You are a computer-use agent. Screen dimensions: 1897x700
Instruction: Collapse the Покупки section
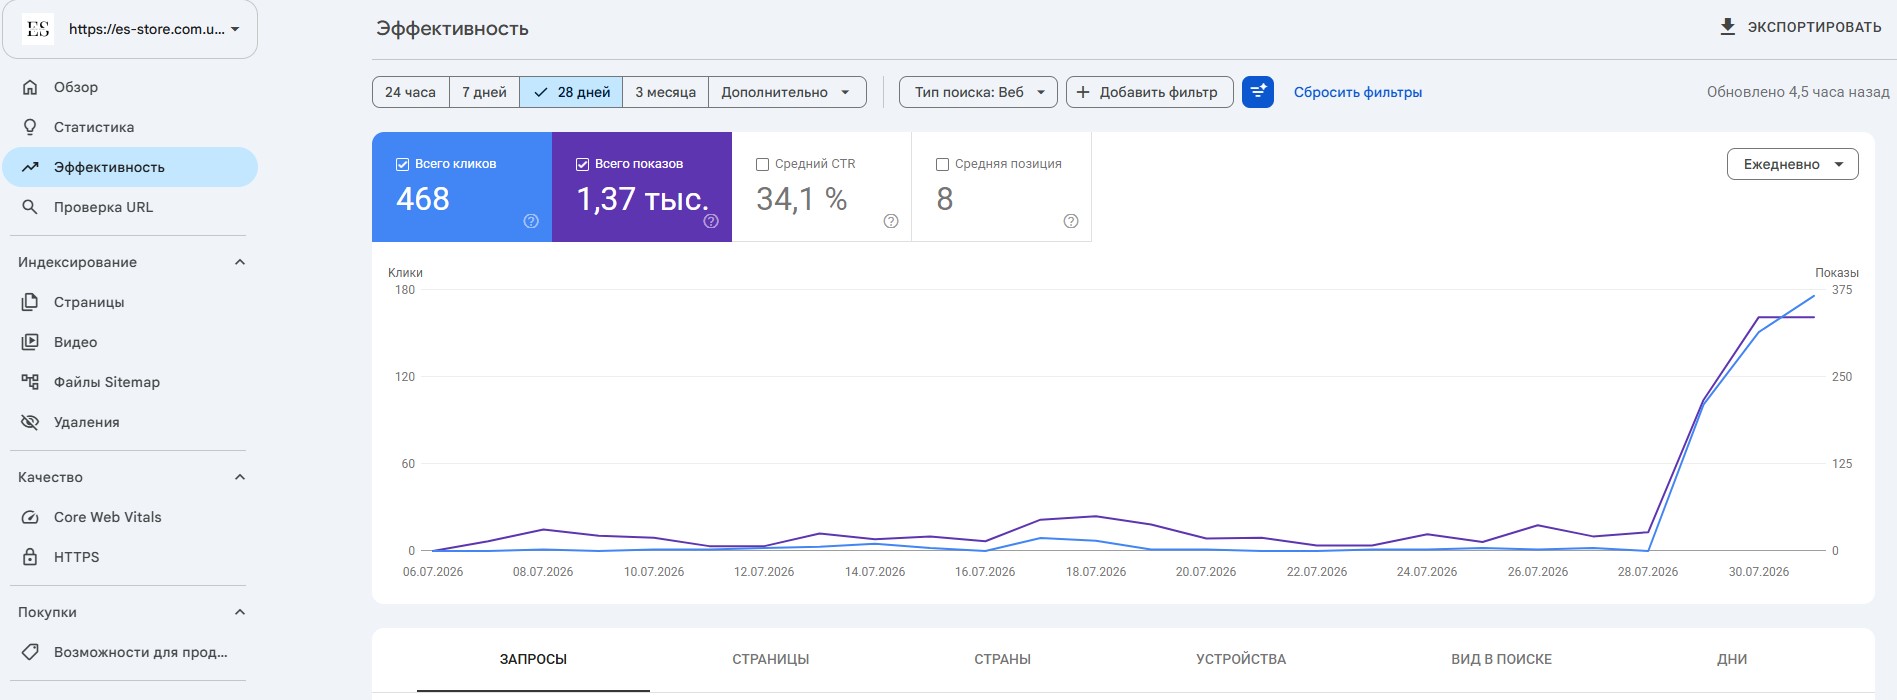coord(240,612)
